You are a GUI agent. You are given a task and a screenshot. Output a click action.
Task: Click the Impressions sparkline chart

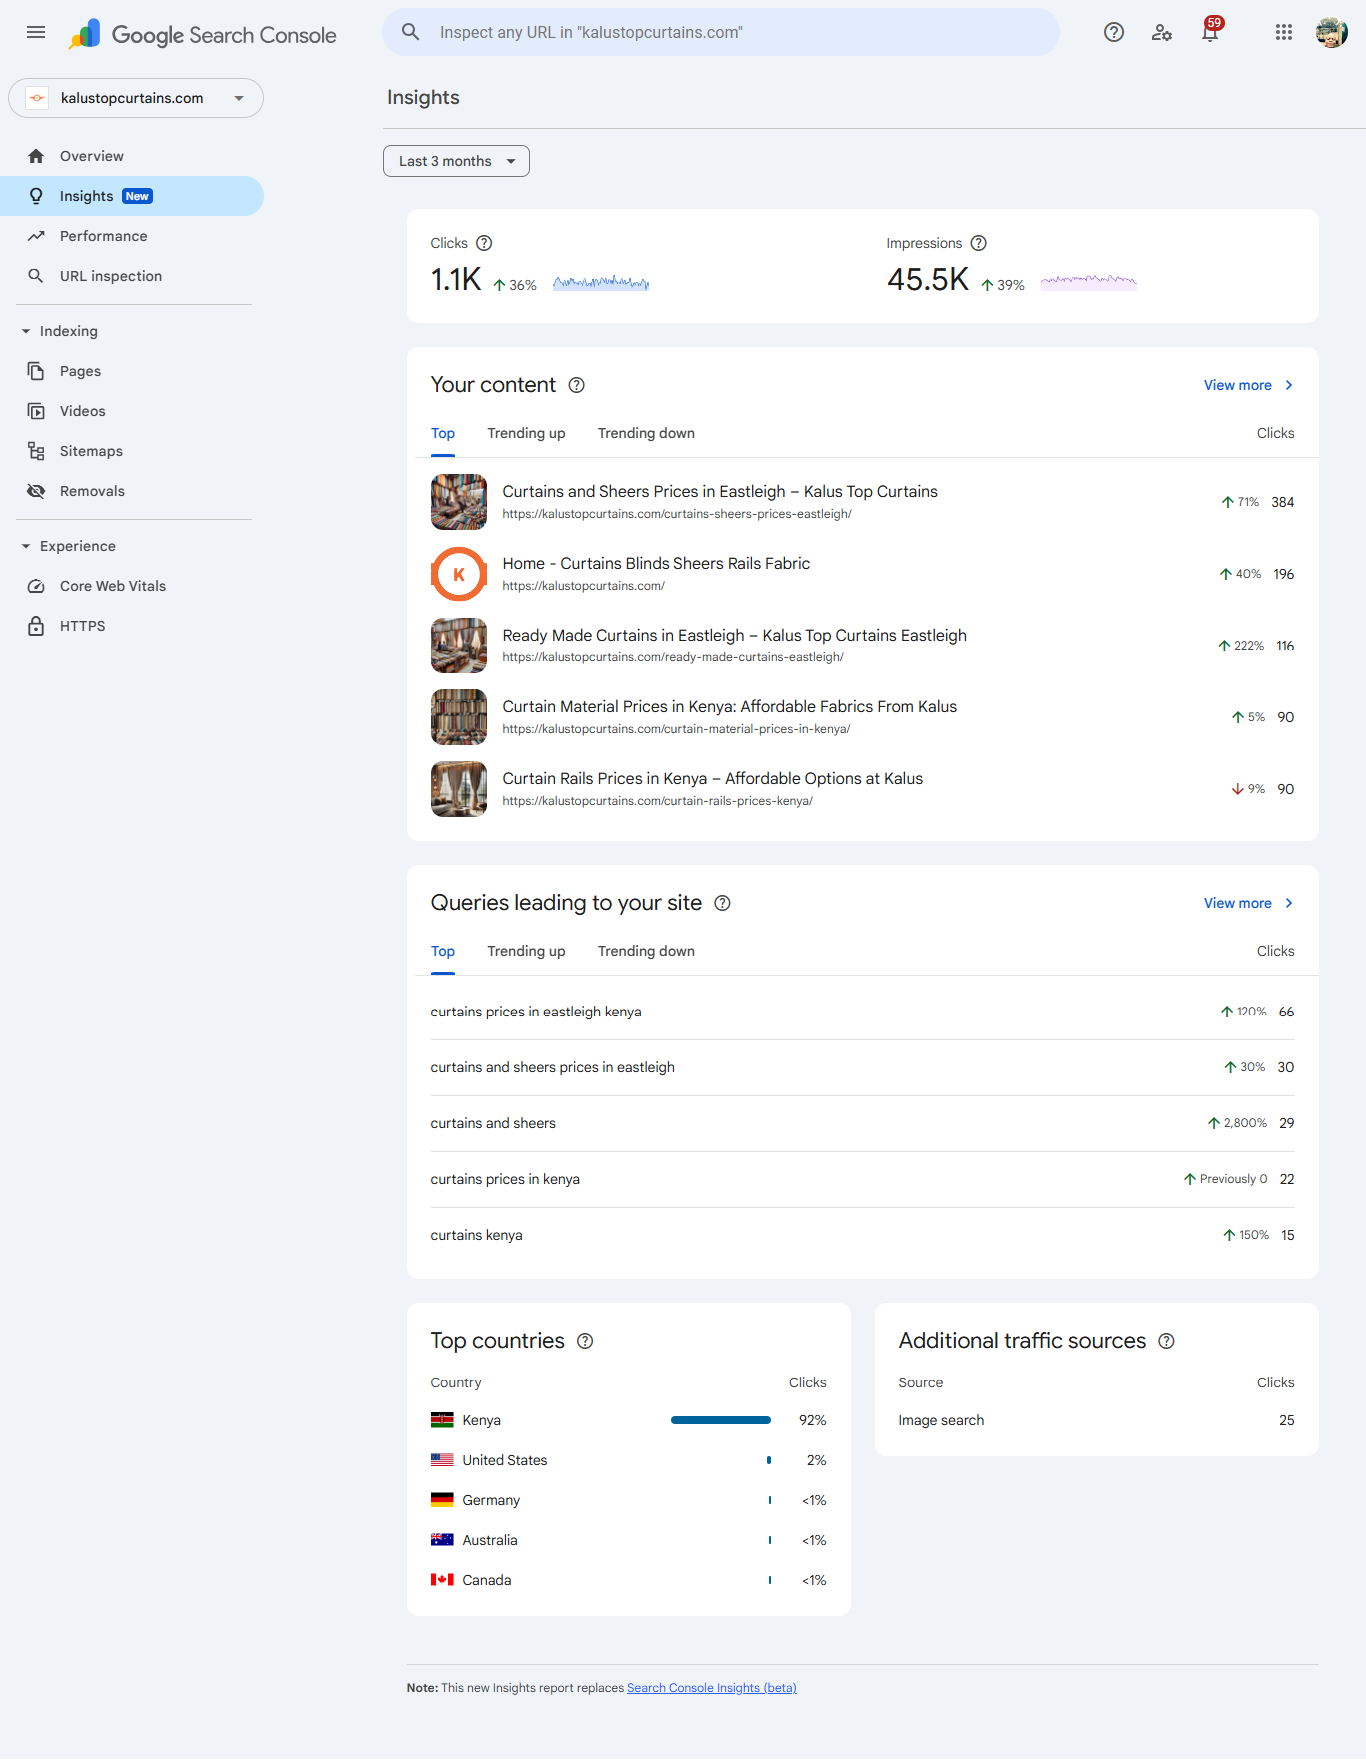(x=1088, y=282)
